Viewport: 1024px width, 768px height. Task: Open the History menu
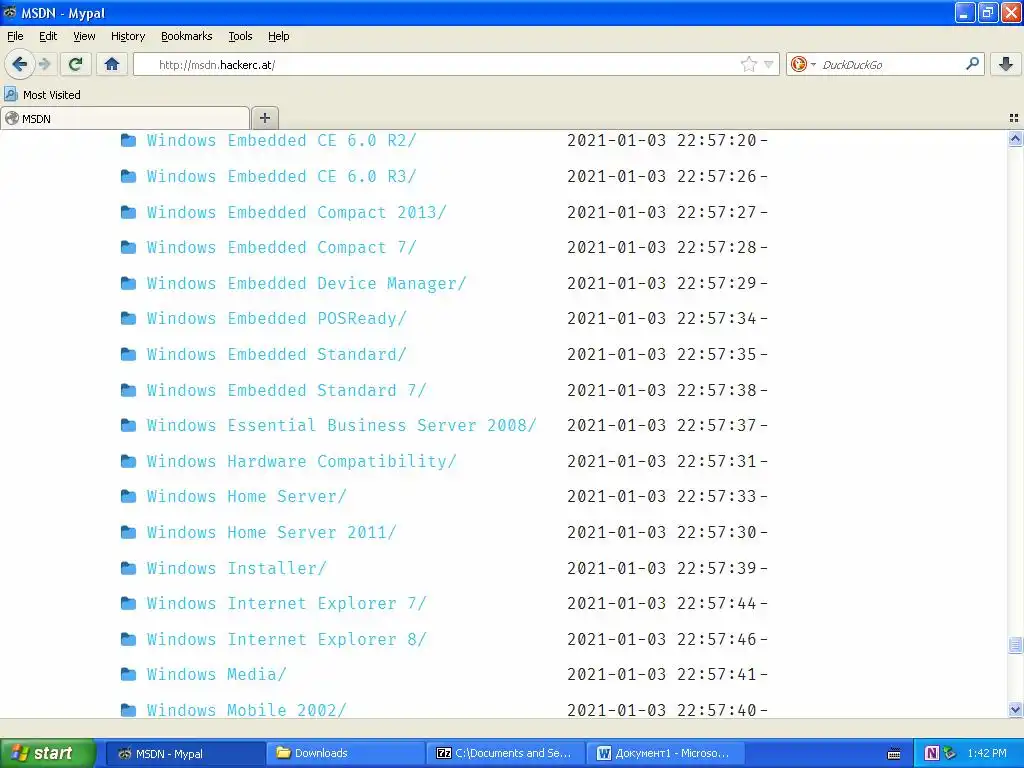point(127,36)
